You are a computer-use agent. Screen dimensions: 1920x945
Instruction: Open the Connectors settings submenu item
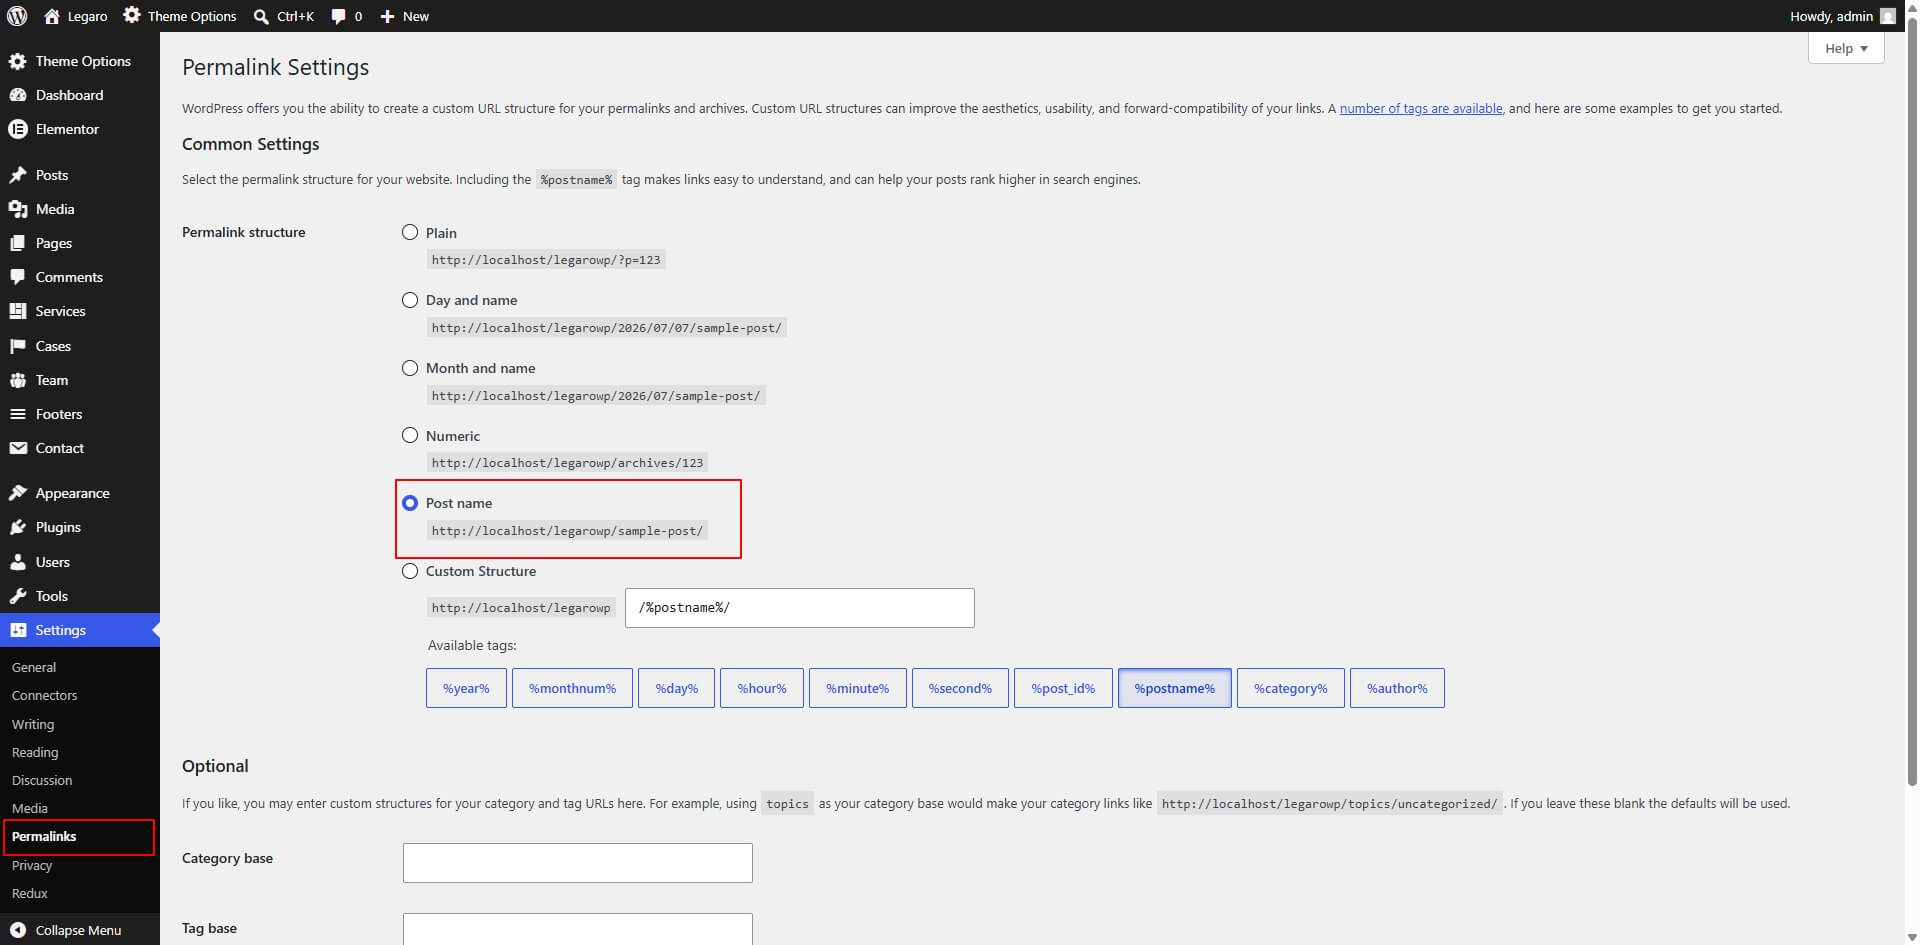[x=44, y=695]
